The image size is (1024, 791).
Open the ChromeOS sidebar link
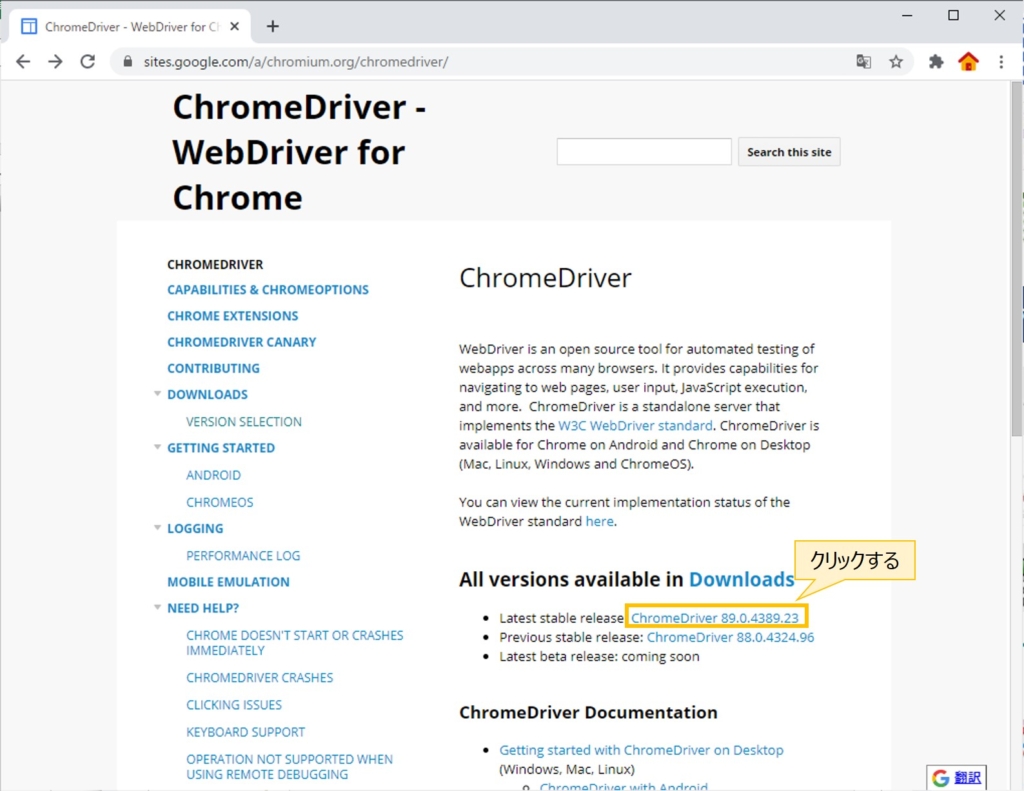click(219, 502)
